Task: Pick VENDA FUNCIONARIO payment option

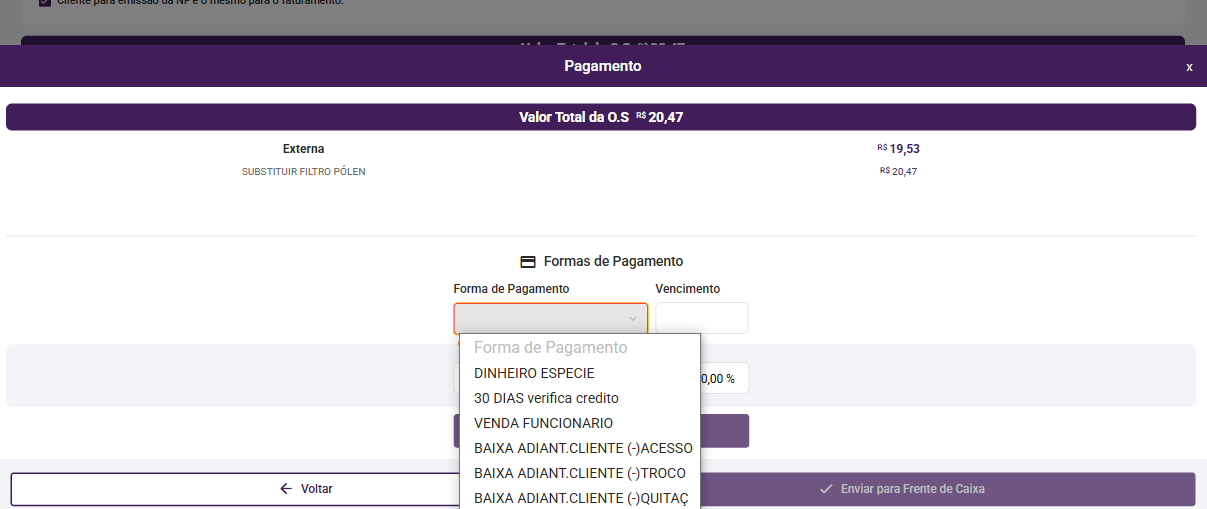Action: (543, 423)
